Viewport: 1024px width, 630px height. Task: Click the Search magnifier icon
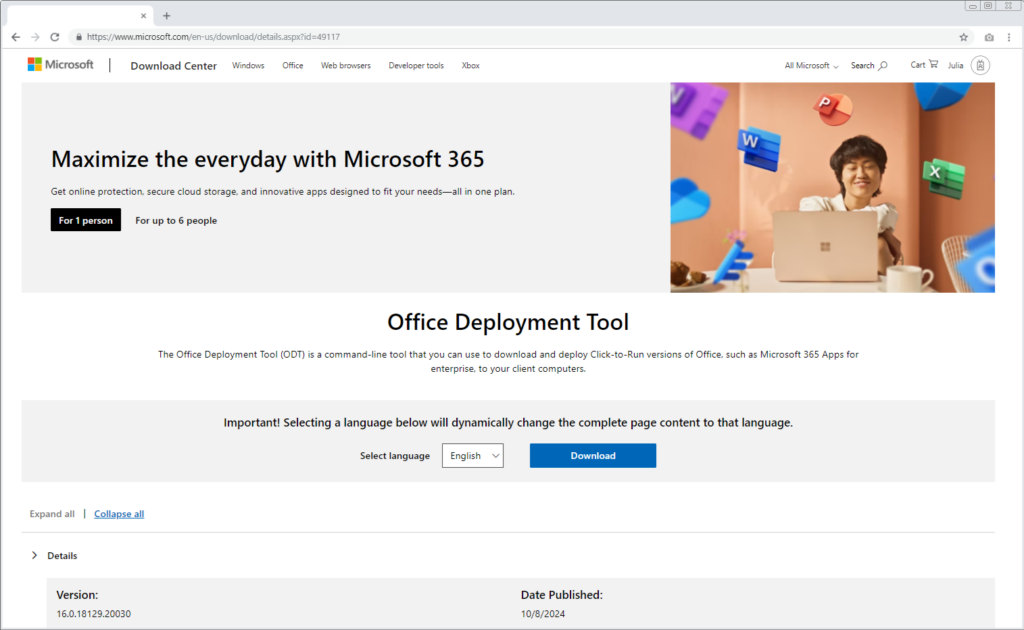[884, 64]
